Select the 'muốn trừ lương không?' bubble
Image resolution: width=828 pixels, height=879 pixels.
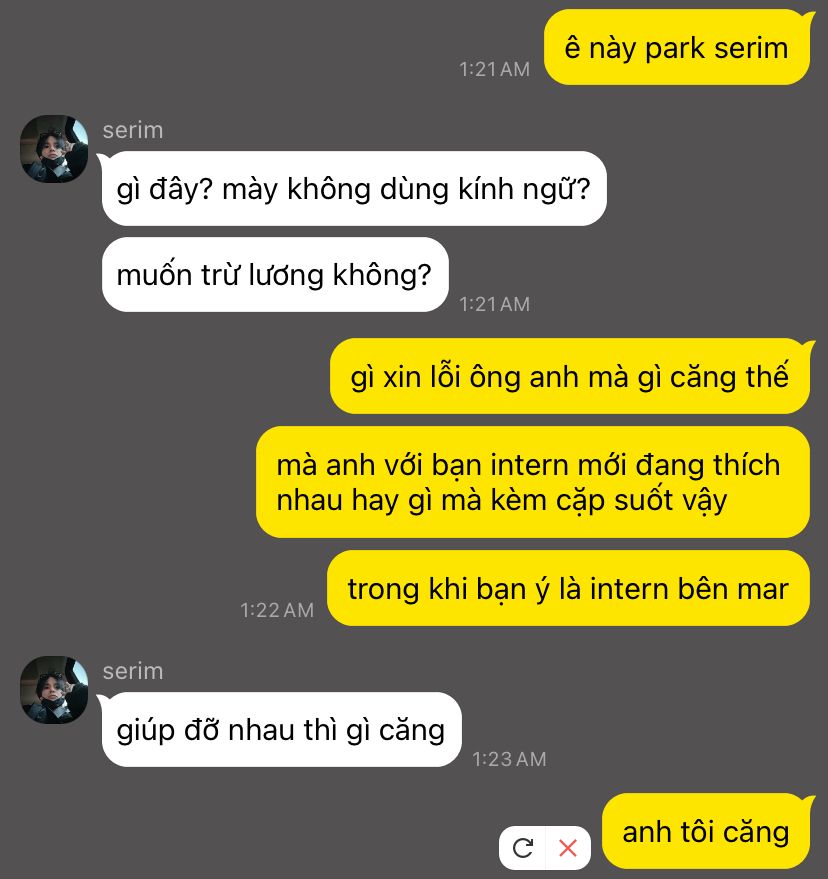pyautogui.click(x=275, y=275)
